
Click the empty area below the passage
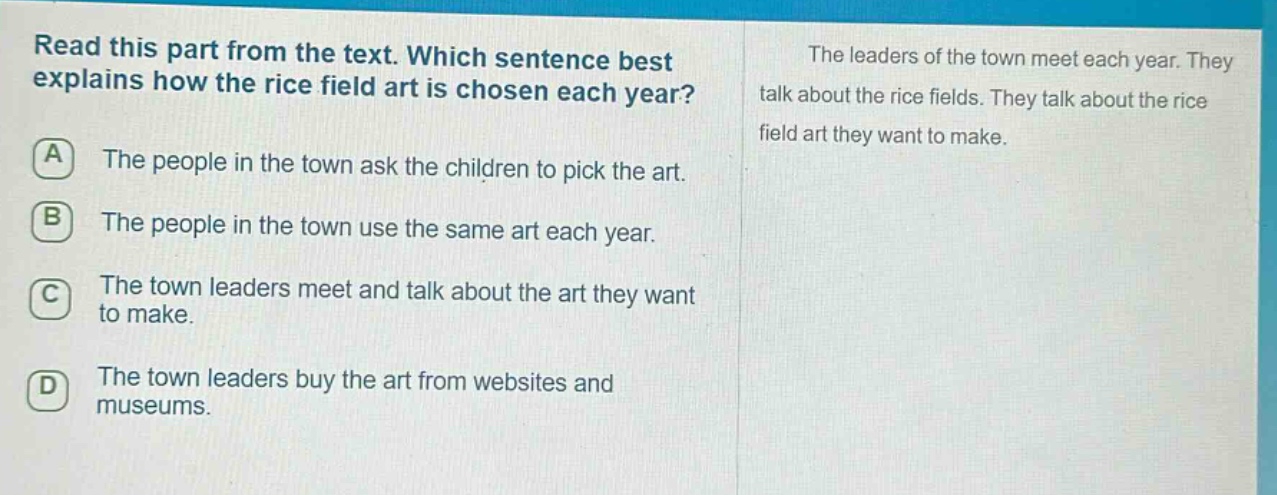point(1000,320)
